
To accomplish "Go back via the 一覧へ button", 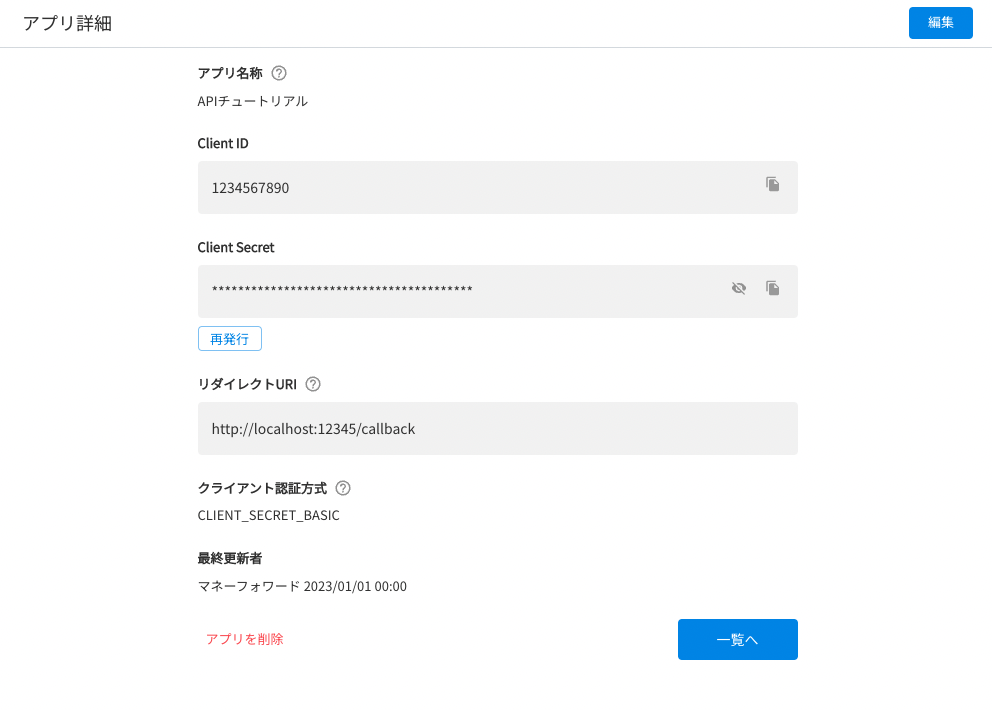I will click(x=737, y=639).
